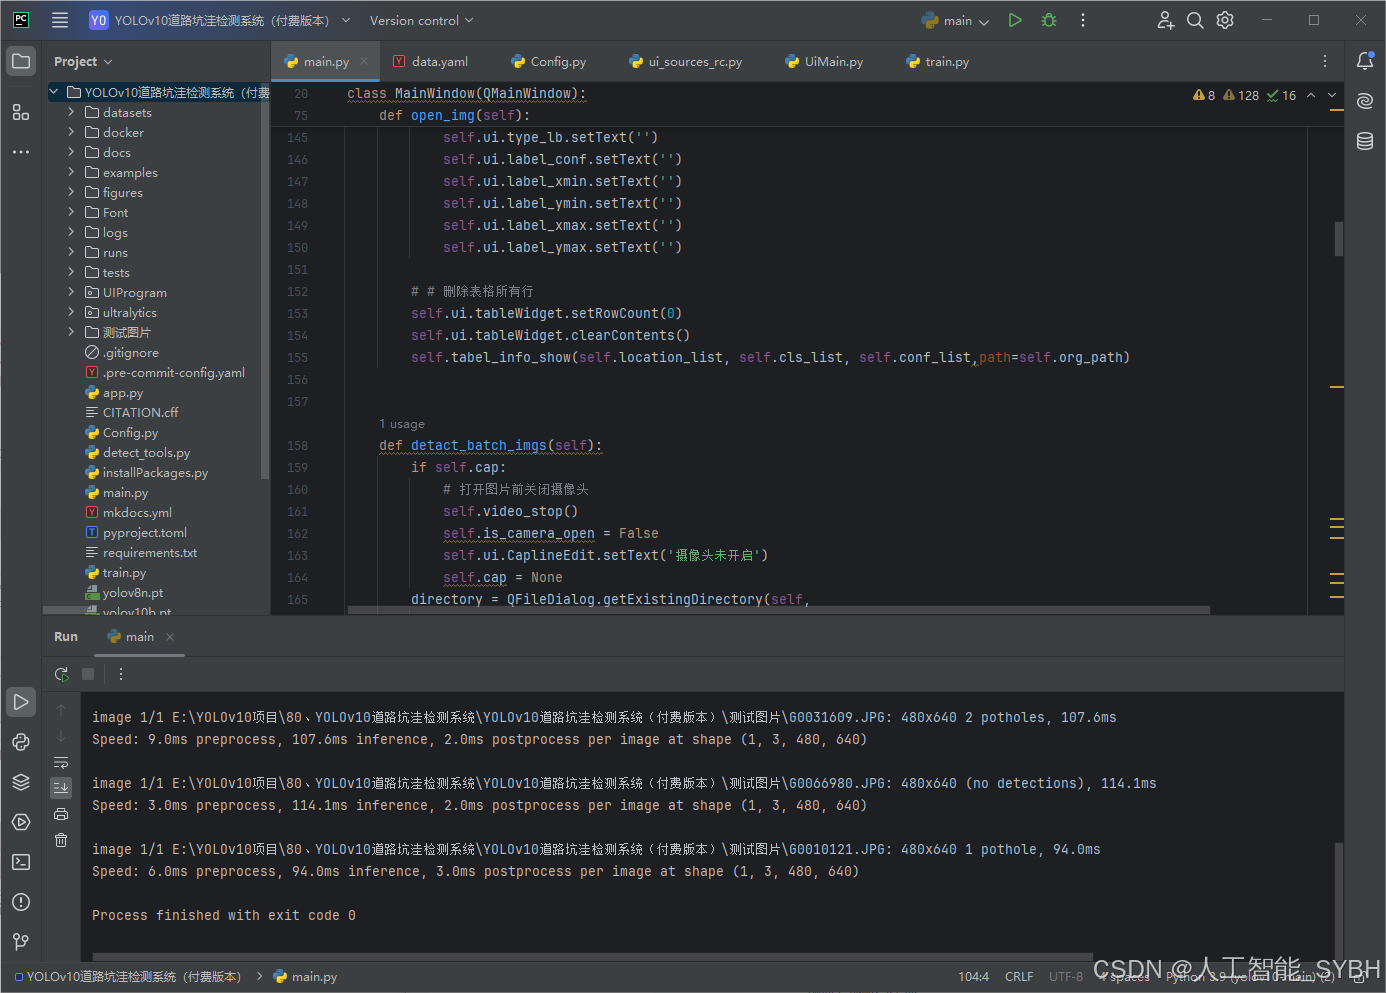This screenshot has width=1386, height=993.
Task: Select app.py in project tree
Action: pos(122,392)
